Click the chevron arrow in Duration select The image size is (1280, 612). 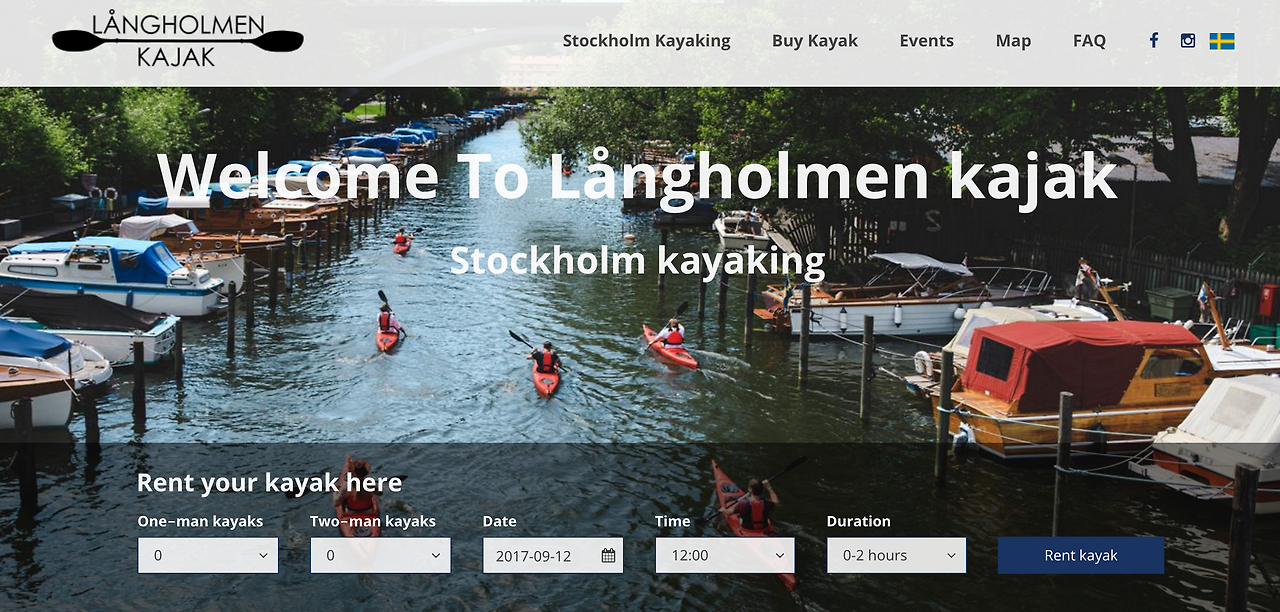[951, 556]
